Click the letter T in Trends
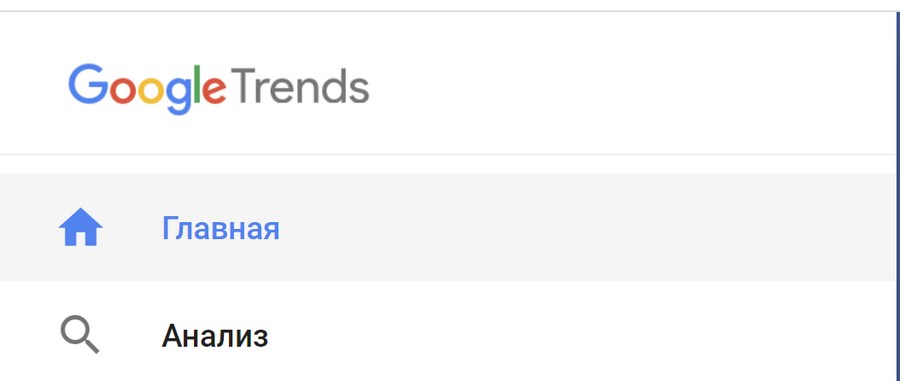The width and height of the screenshot is (900, 381). pyautogui.click(x=245, y=85)
